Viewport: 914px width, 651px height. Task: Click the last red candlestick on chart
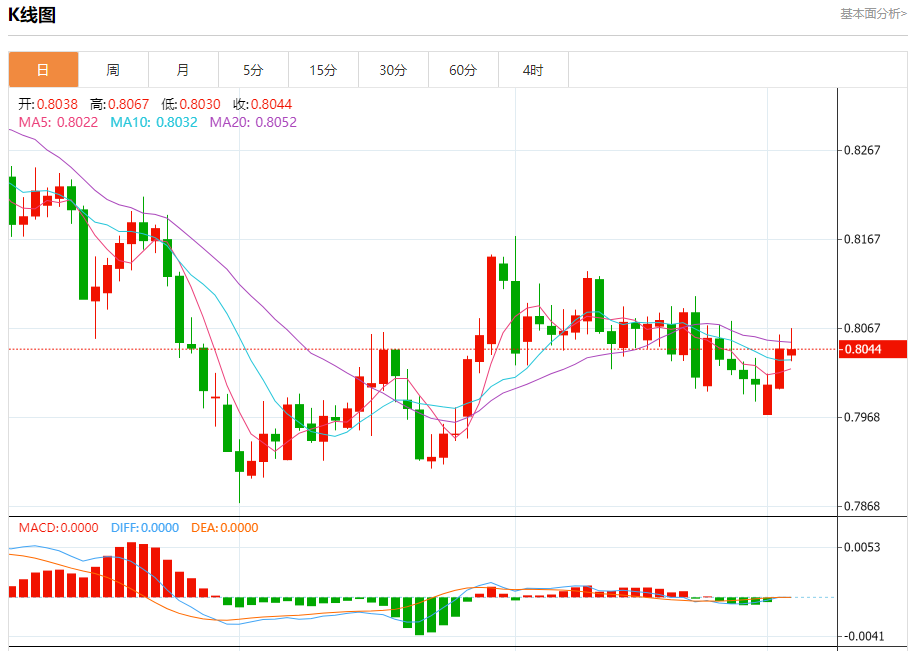[791, 352]
